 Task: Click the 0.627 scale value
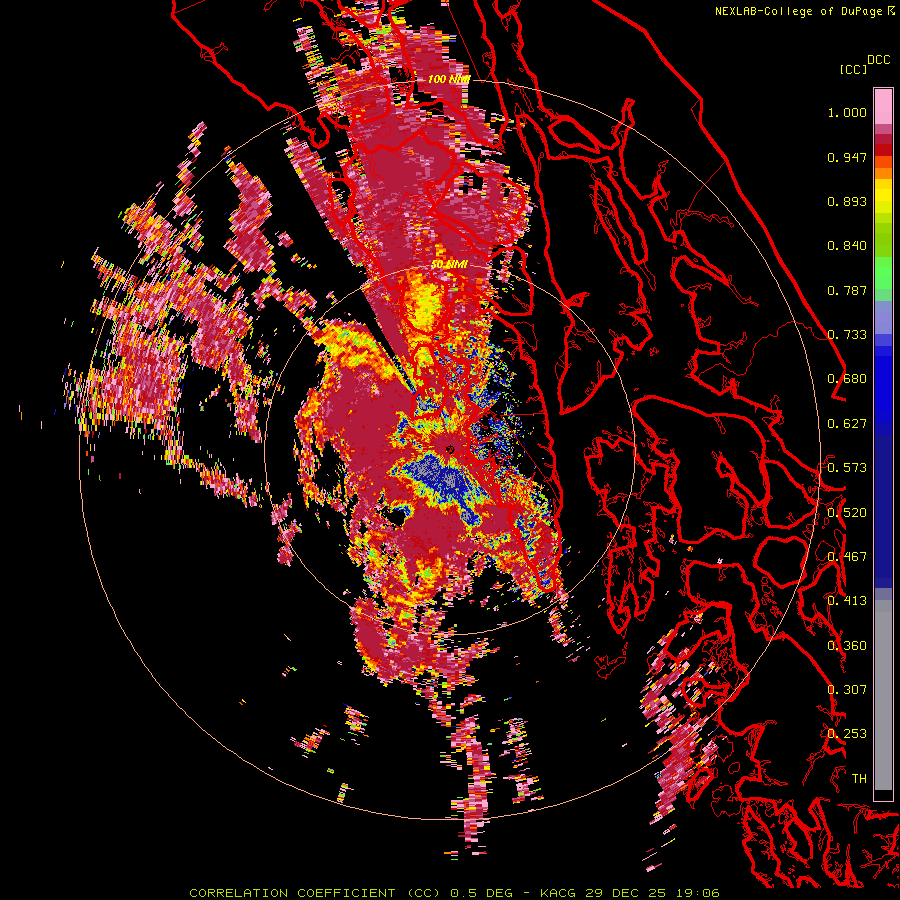(847, 424)
